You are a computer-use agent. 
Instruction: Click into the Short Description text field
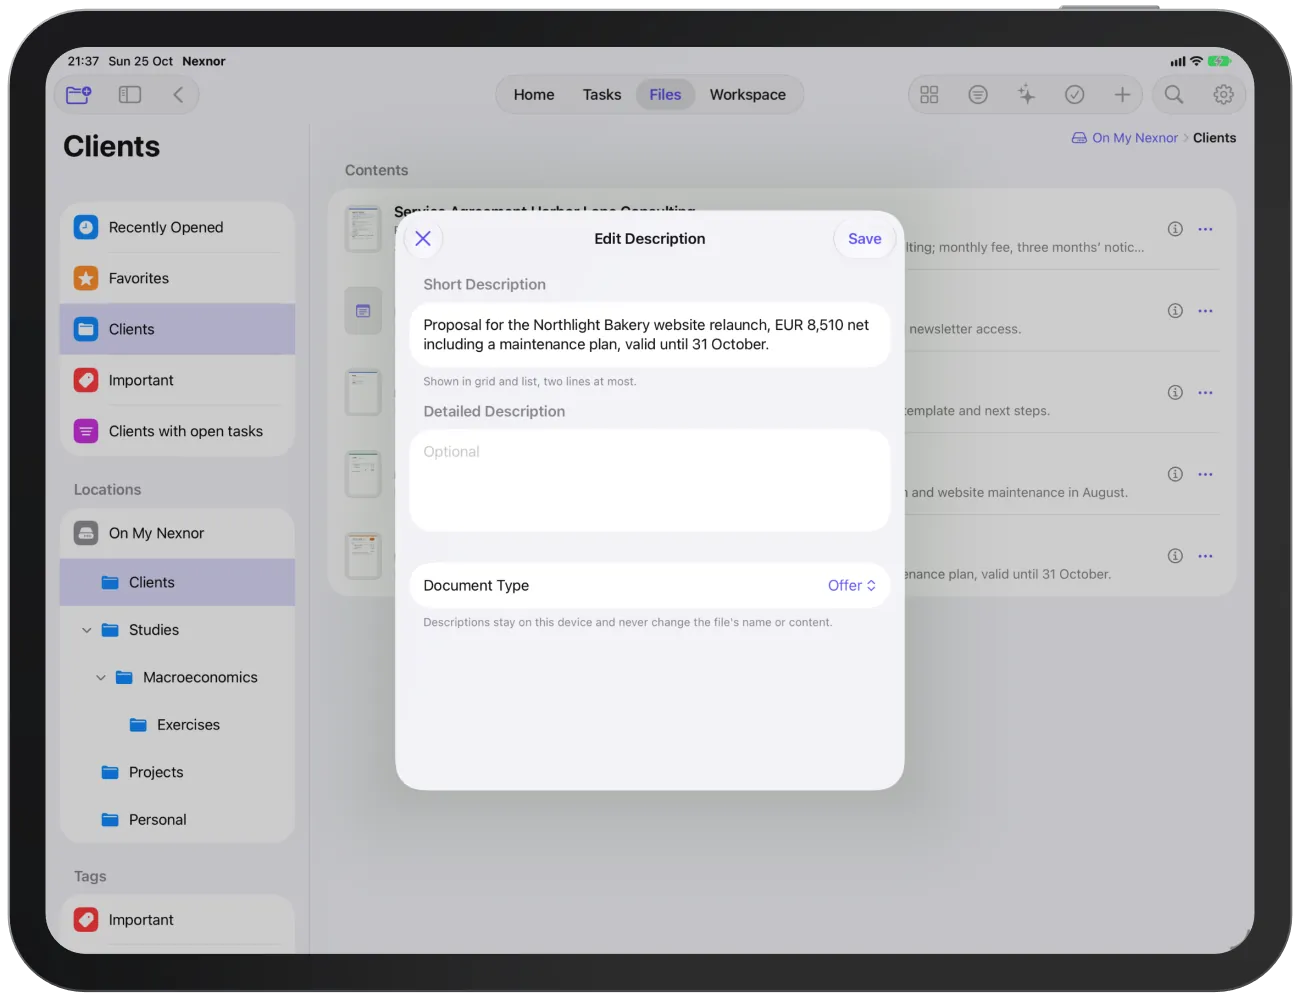tap(650, 335)
